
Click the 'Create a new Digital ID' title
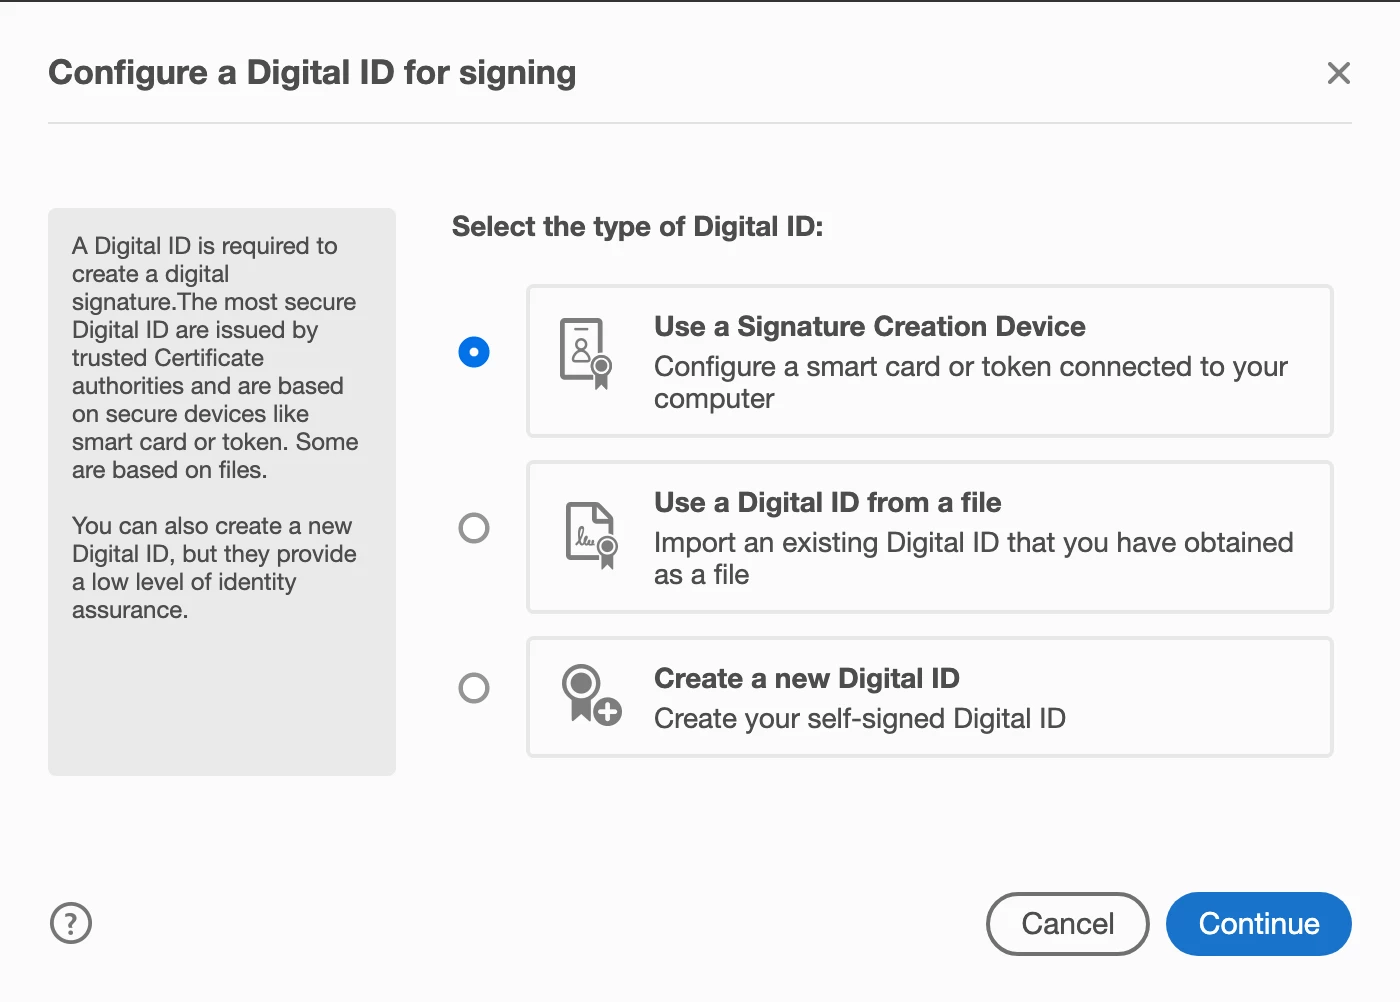[806, 679]
